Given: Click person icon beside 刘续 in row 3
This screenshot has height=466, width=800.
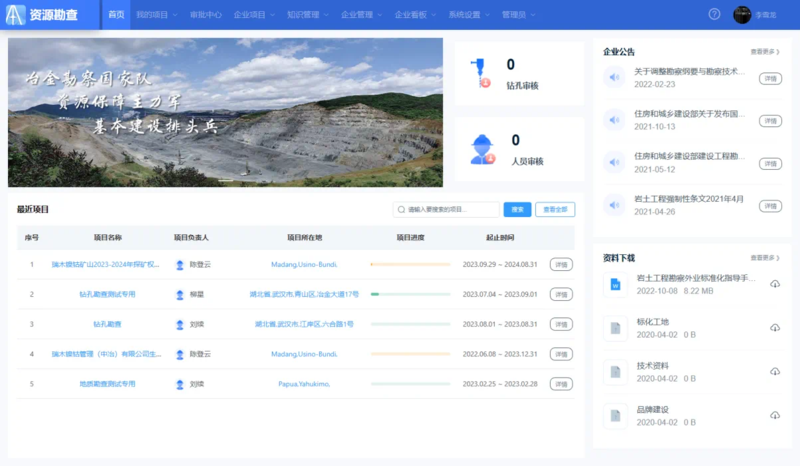Looking at the screenshot, I should click(180, 325).
